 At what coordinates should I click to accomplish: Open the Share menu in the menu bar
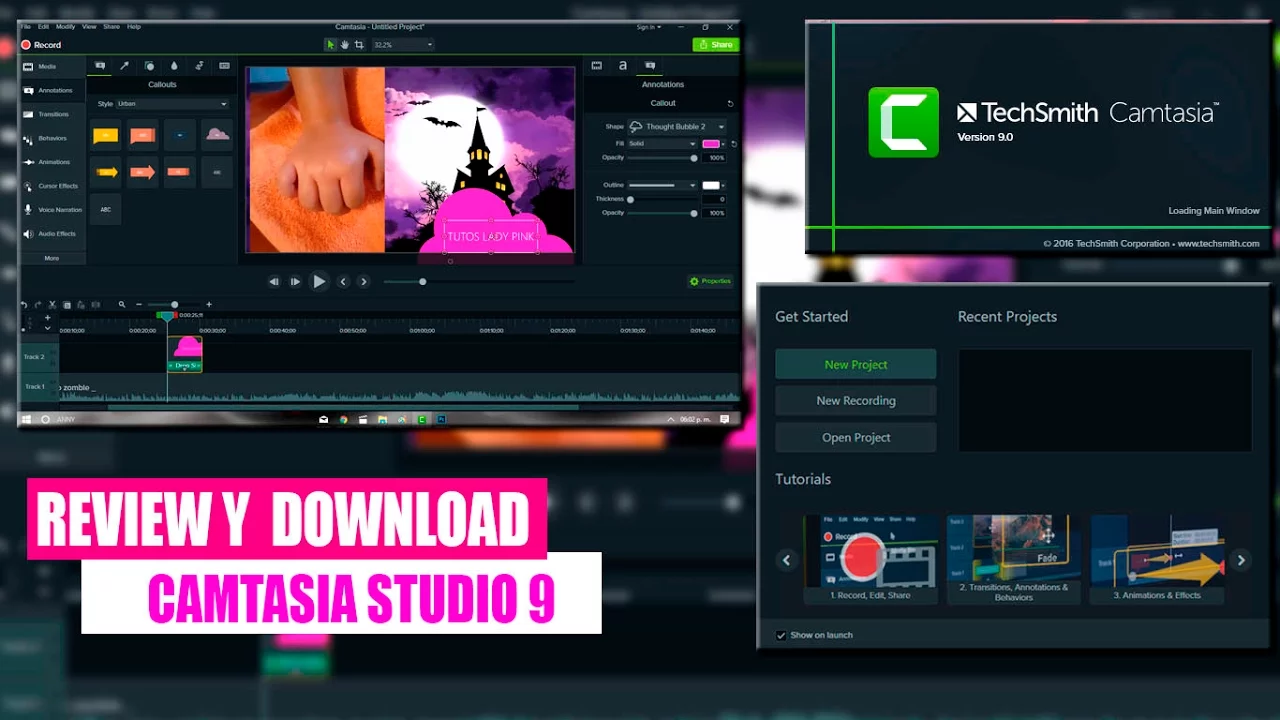[x=110, y=27]
